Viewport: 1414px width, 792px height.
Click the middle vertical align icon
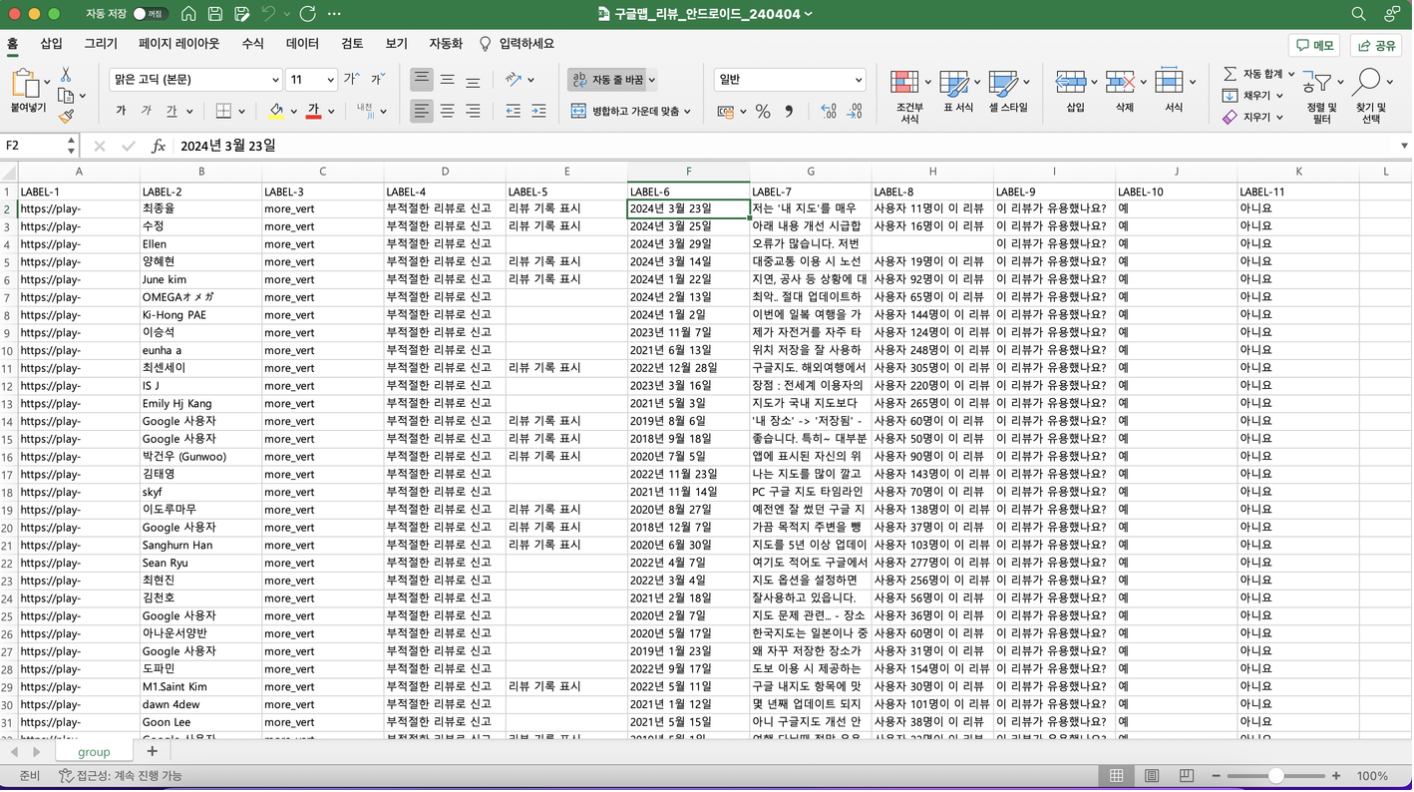tap(447, 79)
